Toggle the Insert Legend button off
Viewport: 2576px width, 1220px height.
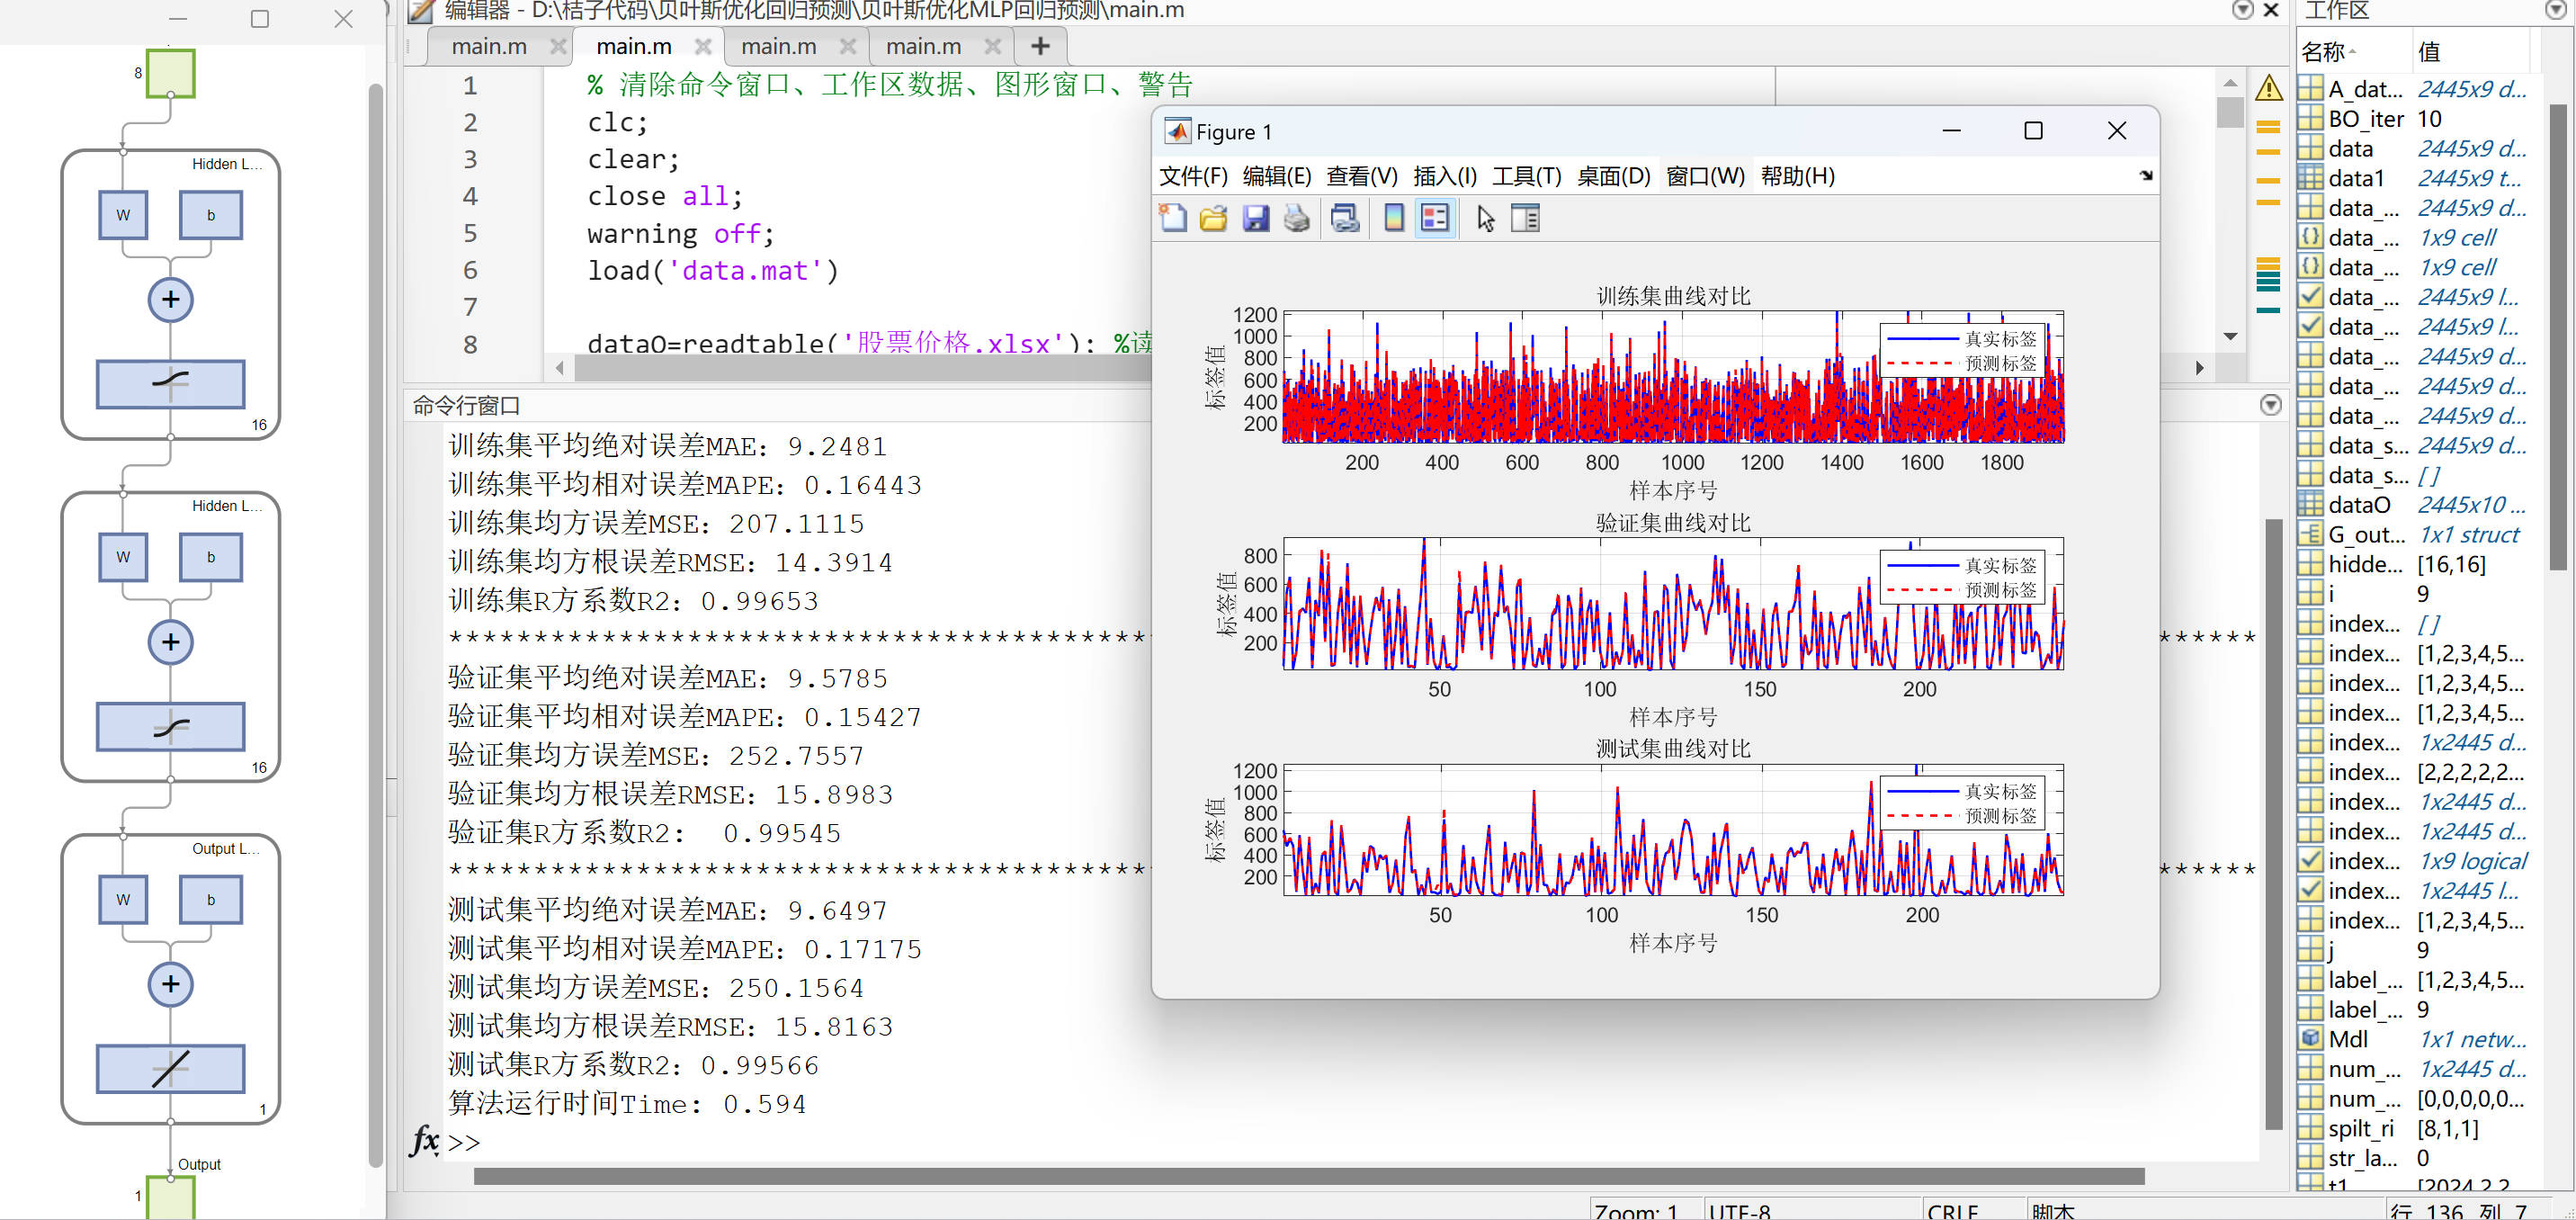point(1434,218)
